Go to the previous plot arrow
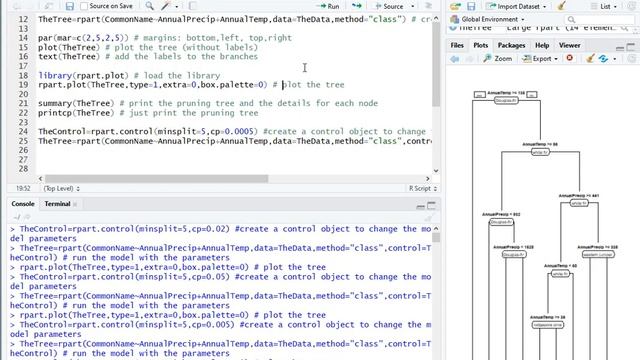The image size is (640, 360). (454, 59)
